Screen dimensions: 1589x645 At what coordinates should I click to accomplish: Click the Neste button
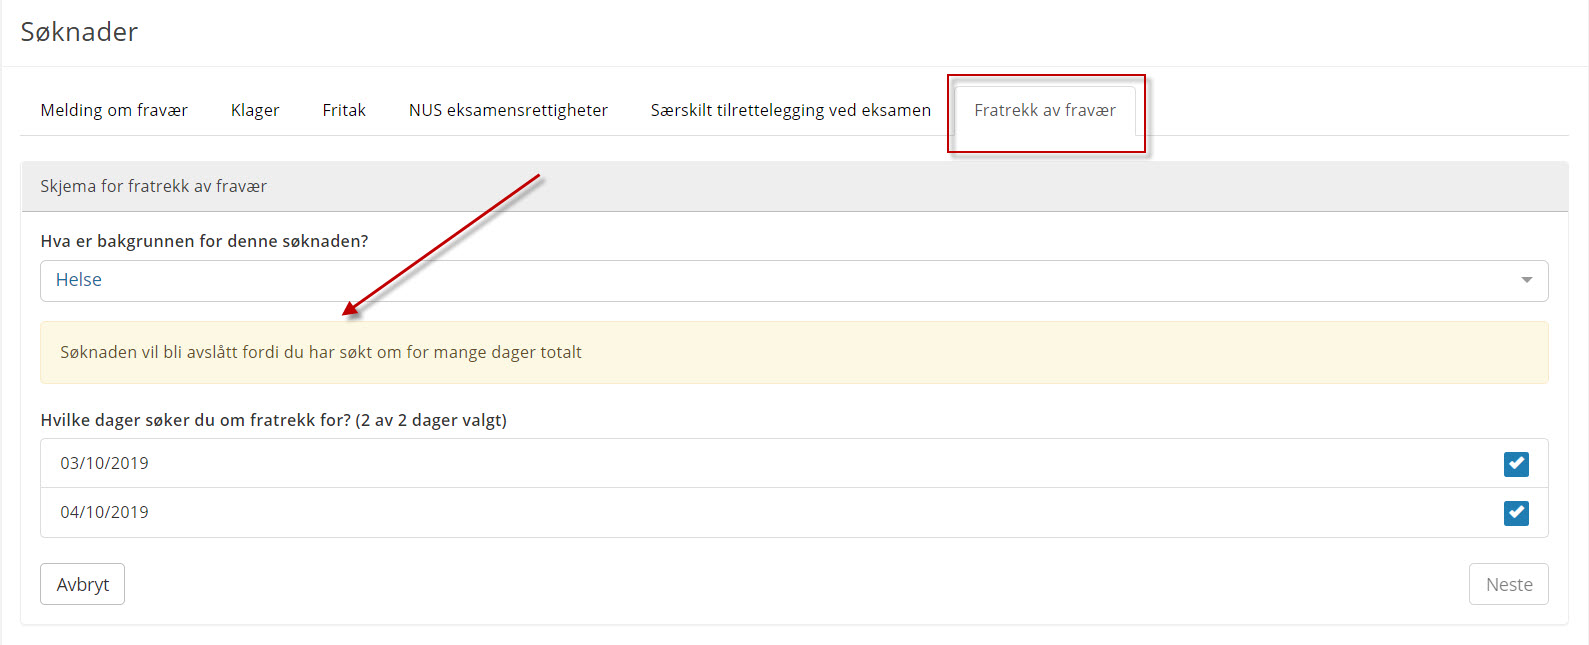click(1508, 584)
